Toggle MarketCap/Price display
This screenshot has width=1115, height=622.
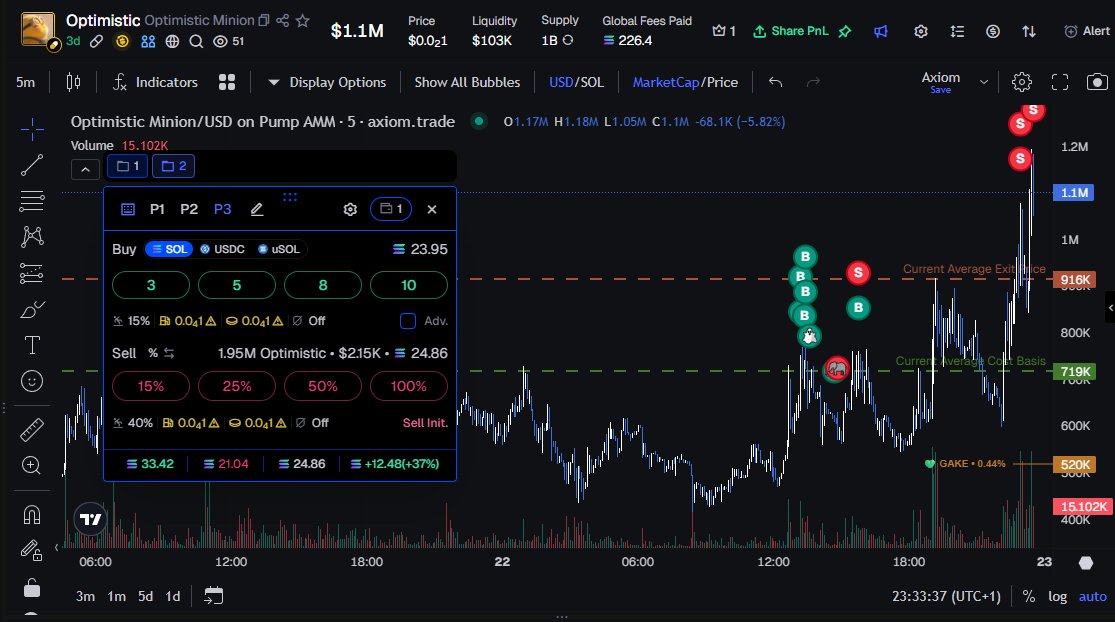685,82
